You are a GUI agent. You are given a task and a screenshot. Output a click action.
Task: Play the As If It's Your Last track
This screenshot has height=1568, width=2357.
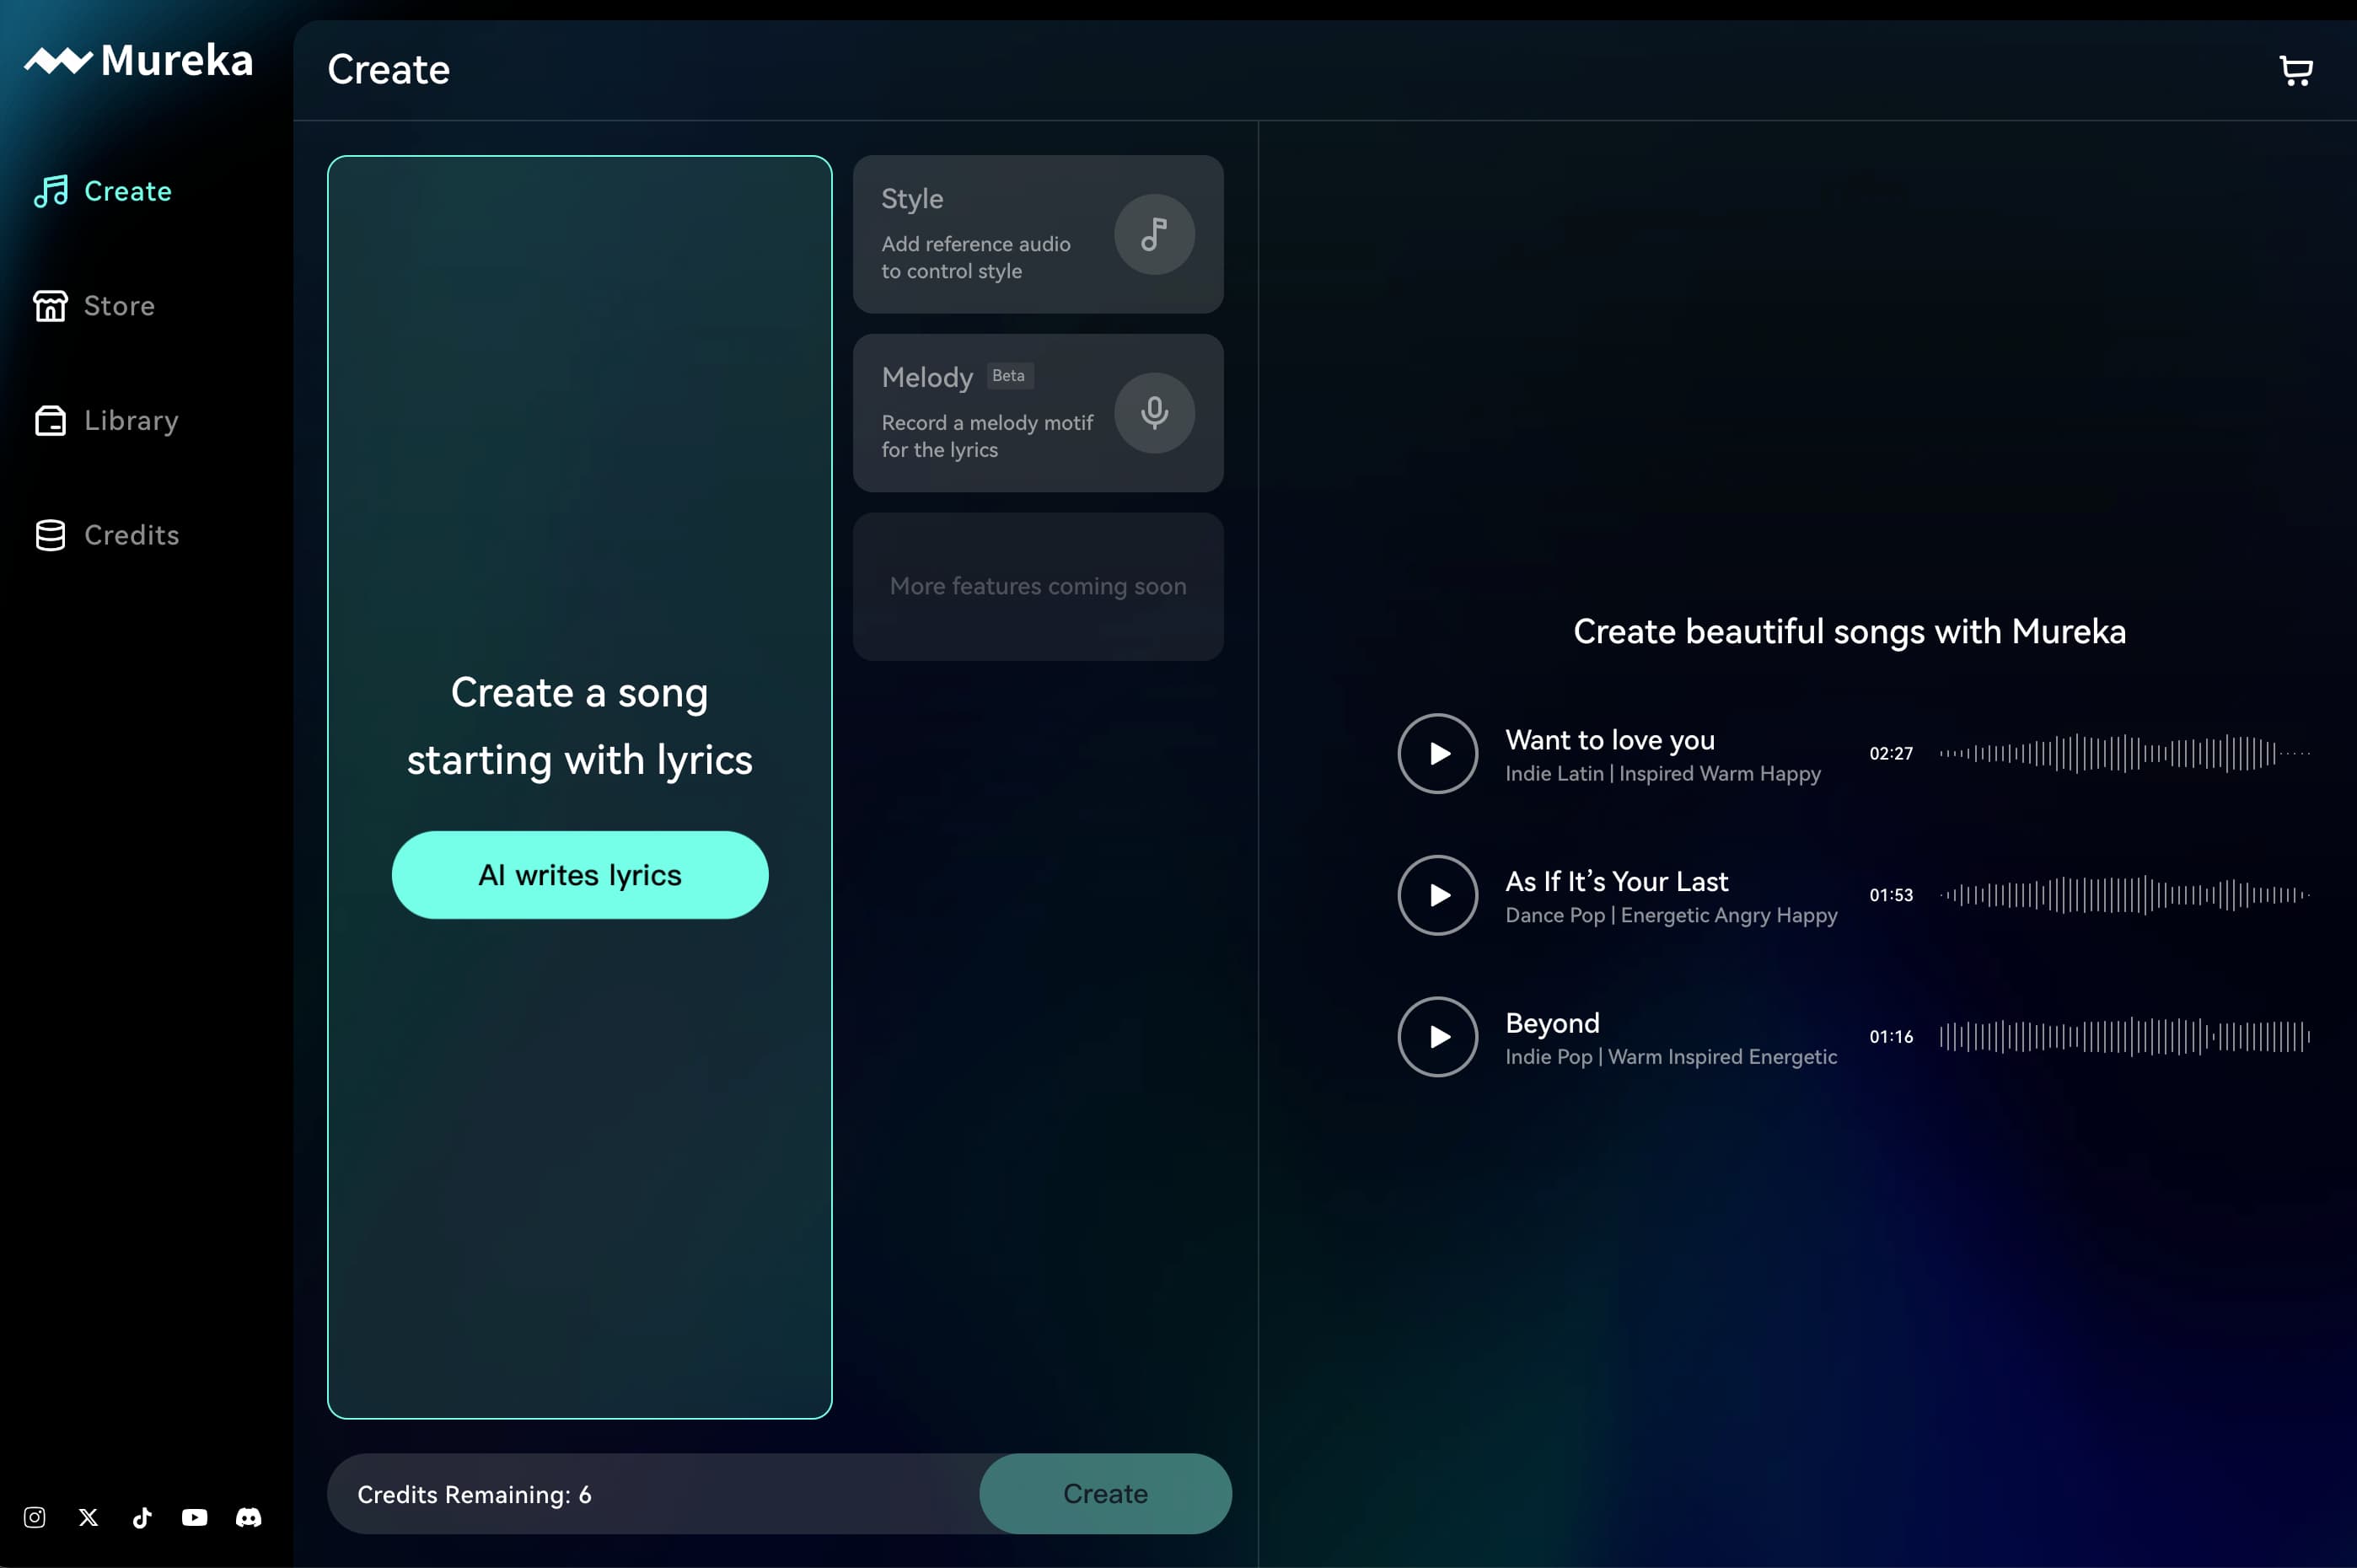[1436, 893]
